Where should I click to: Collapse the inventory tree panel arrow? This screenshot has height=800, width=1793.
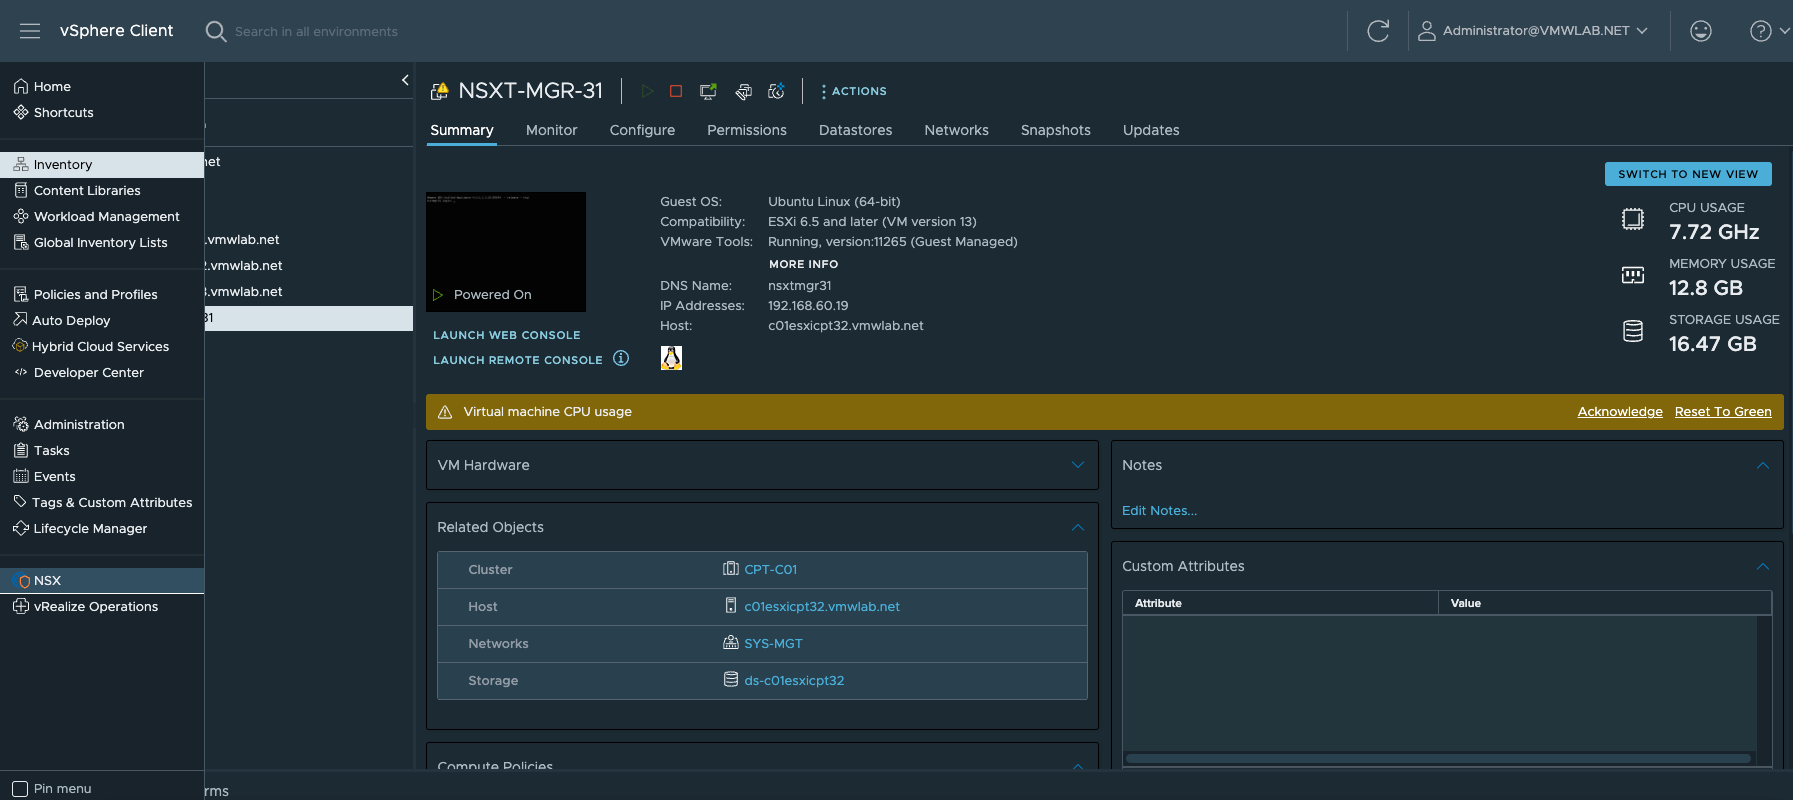pyautogui.click(x=405, y=80)
